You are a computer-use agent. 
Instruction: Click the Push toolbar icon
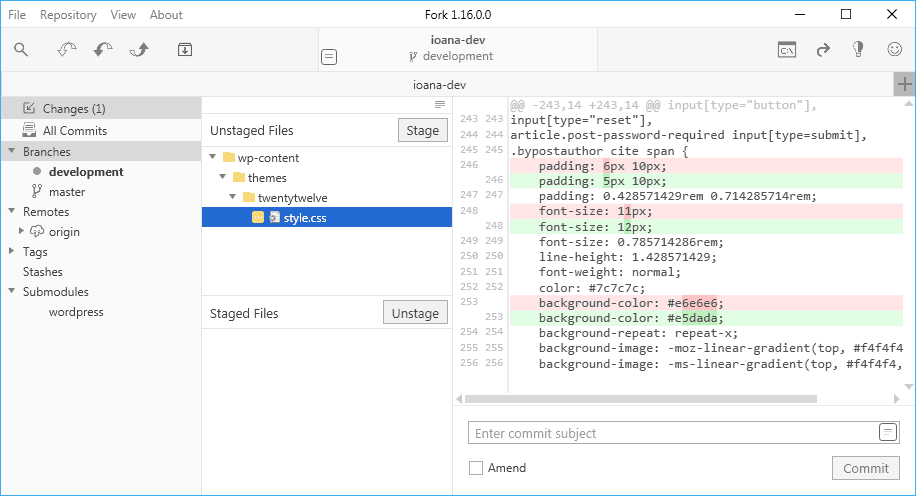click(140, 50)
